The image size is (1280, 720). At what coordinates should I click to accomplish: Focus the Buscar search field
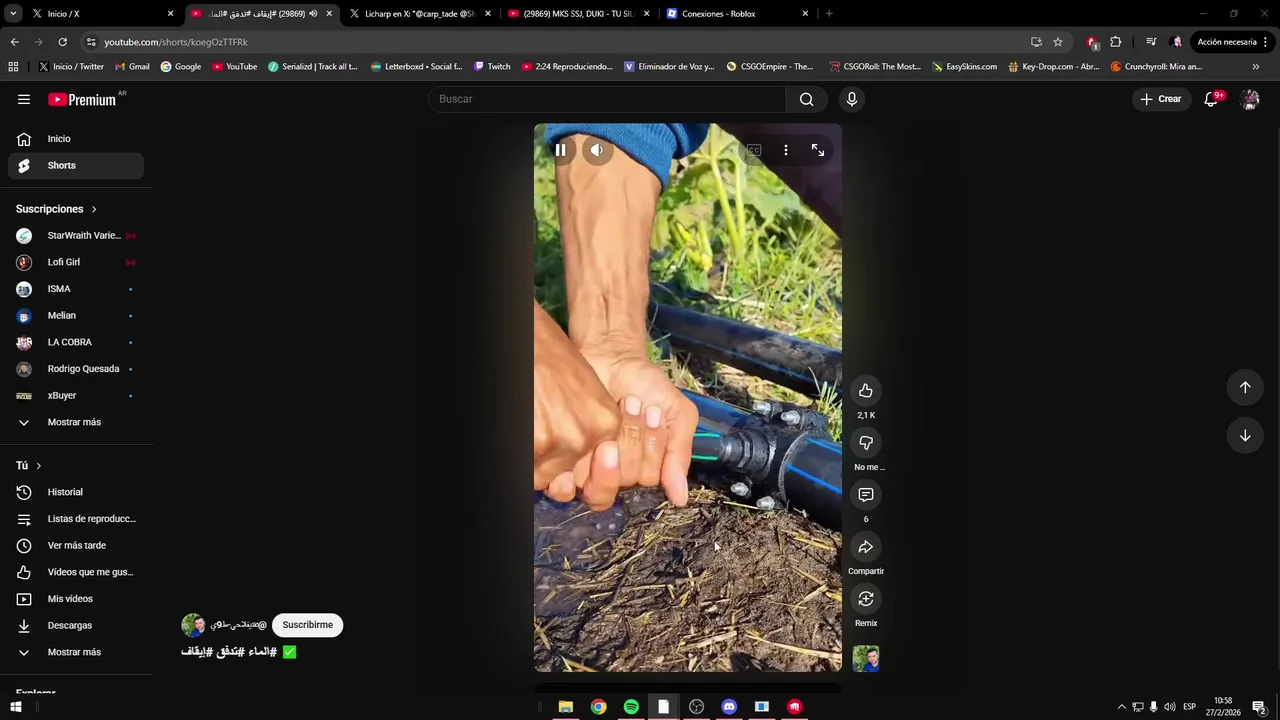tap(607, 99)
